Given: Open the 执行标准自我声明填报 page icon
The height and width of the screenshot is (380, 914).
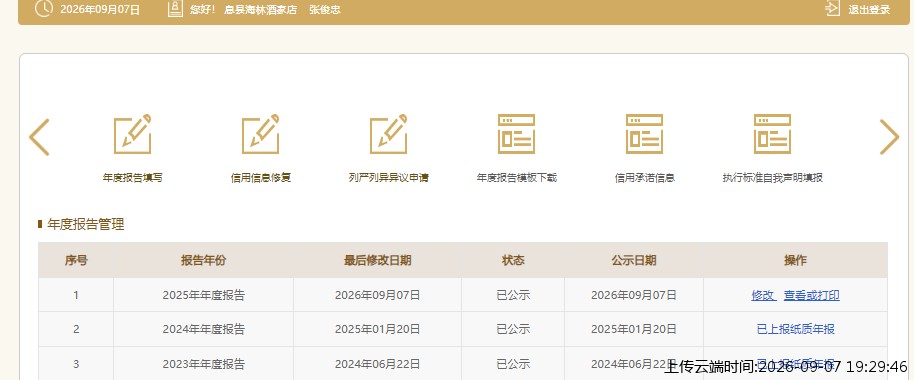Looking at the screenshot, I should (772, 133).
